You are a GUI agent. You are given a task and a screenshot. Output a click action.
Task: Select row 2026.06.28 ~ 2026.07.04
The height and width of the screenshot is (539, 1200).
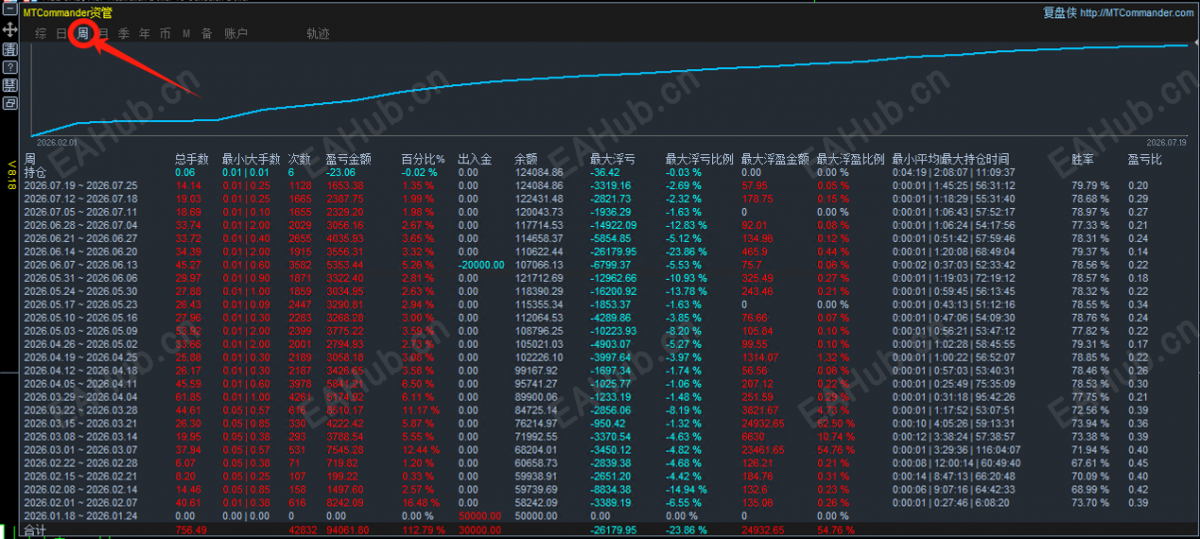point(81,226)
